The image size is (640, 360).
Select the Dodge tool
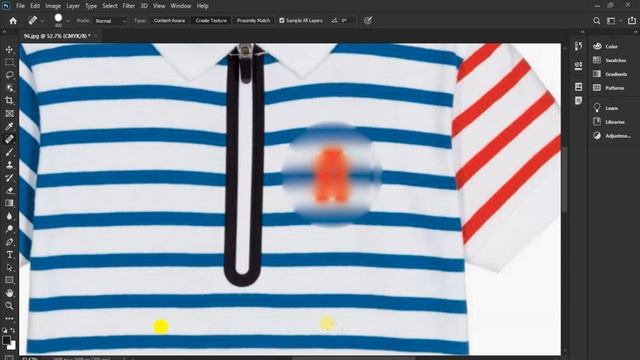[9, 229]
